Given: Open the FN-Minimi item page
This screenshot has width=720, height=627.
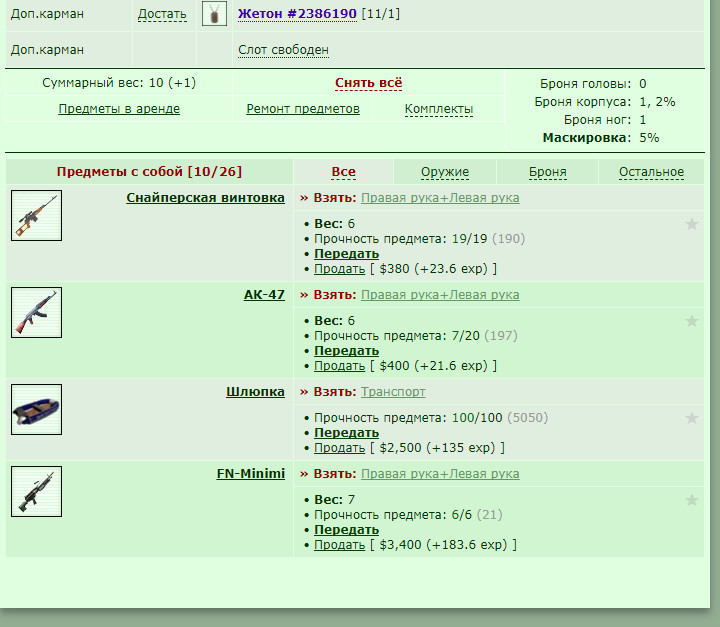Looking at the screenshot, I should click(x=251, y=474).
